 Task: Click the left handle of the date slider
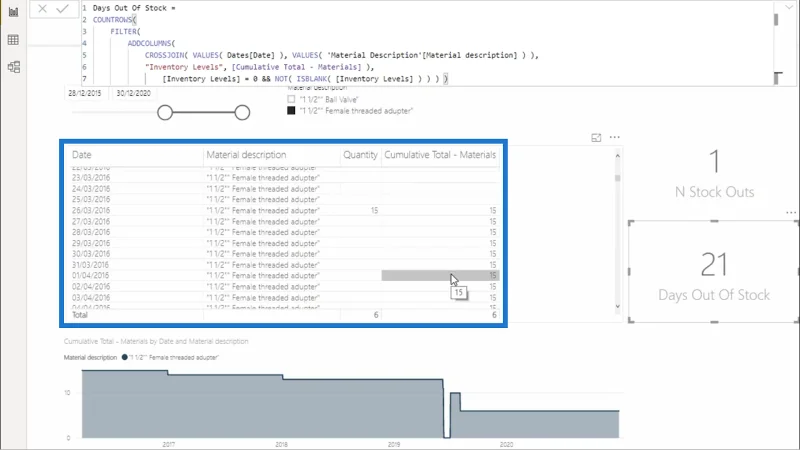(x=165, y=113)
